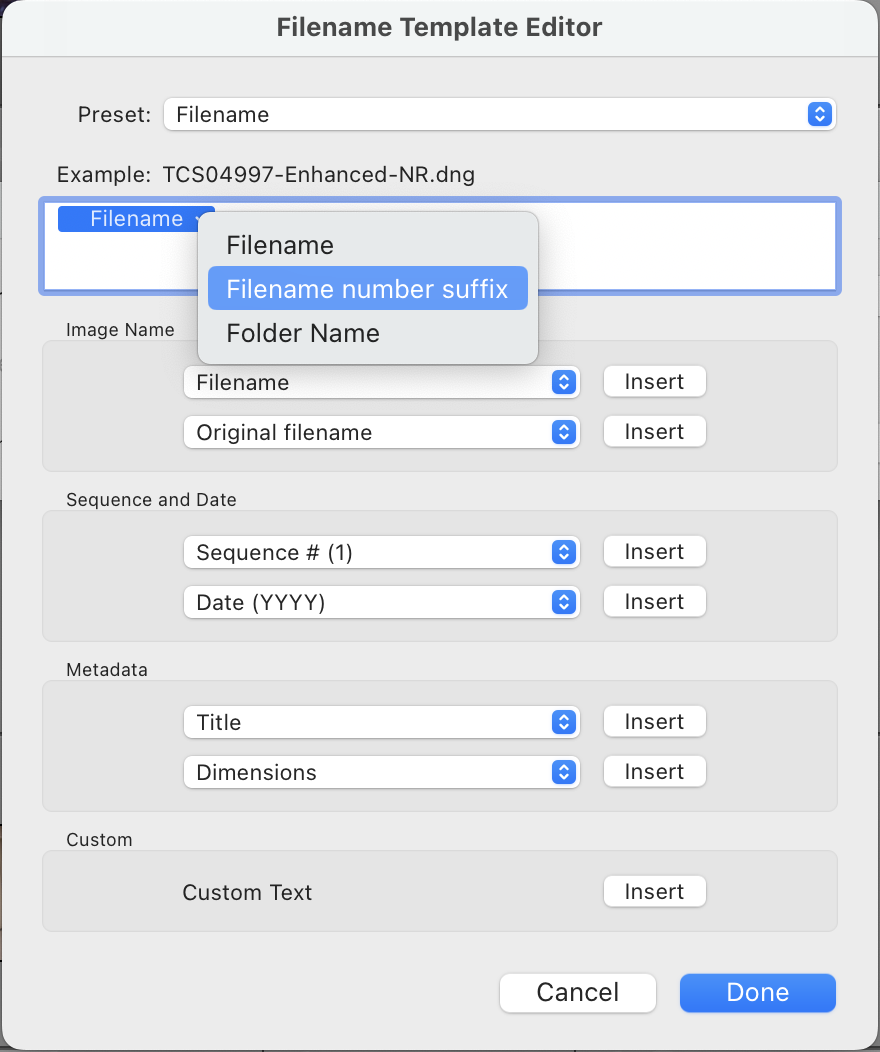Open the Date (YYYY) dropdown
The height and width of the screenshot is (1052, 880).
tap(380, 602)
